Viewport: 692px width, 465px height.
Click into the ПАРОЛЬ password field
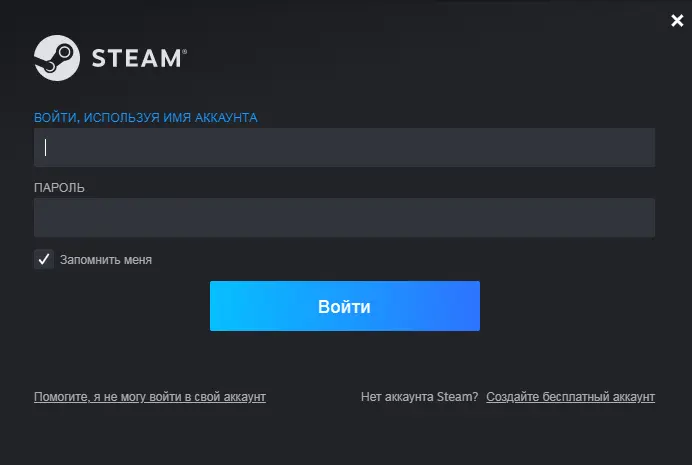coord(344,218)
